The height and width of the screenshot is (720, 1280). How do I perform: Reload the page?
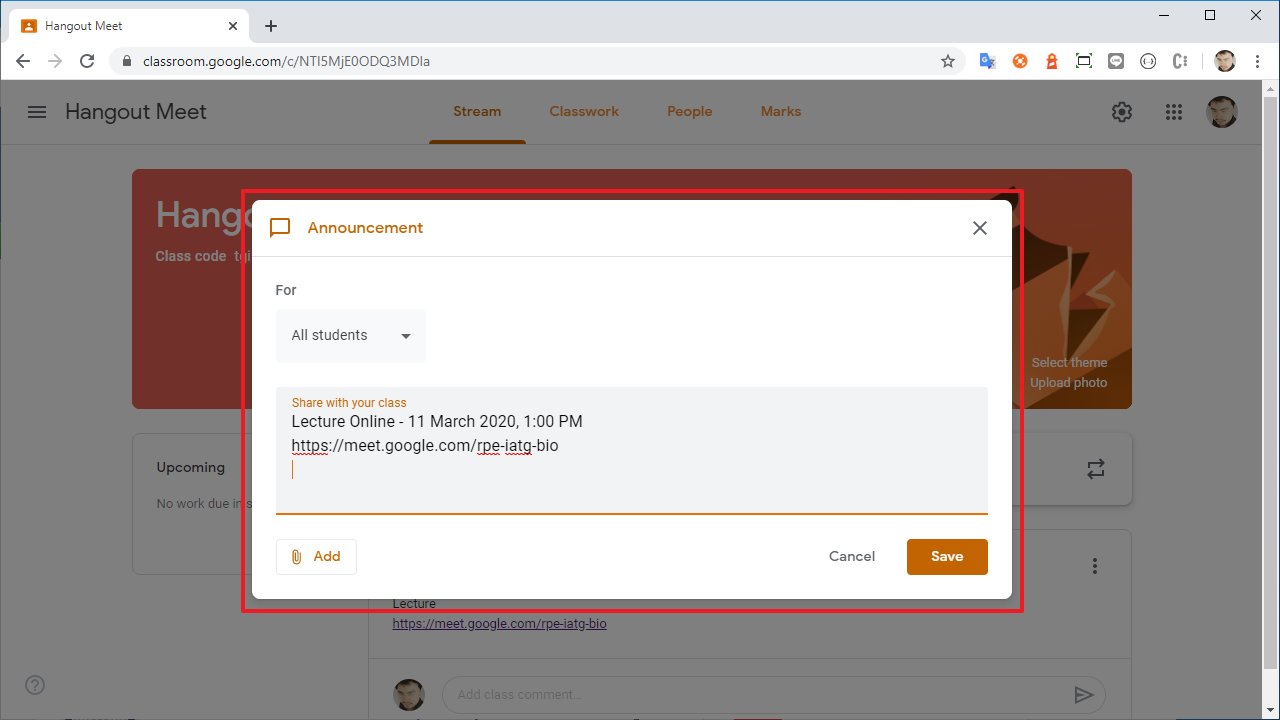pos(87,61)
